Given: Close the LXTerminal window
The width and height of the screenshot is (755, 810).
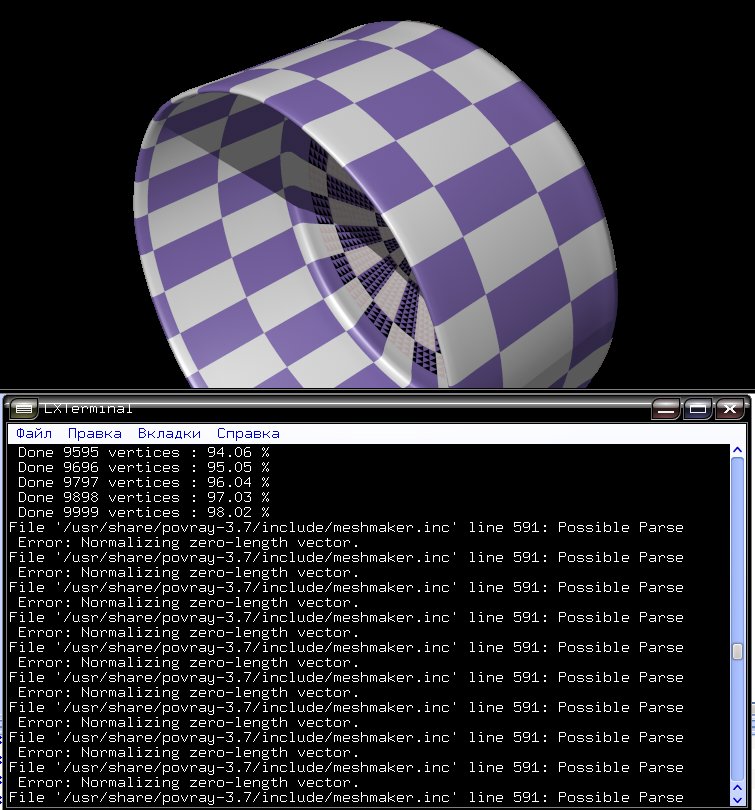Looking at the screenshot, I should point(731,409).
